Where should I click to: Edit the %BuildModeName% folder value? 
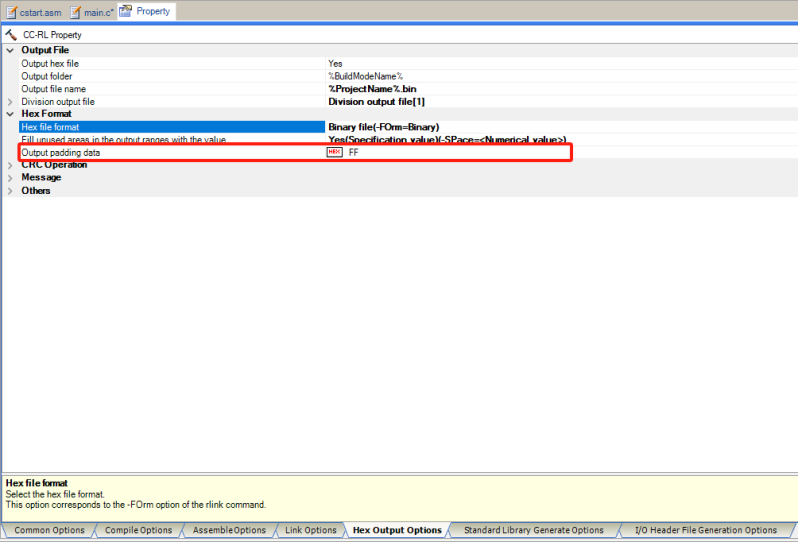tap(365, 76)
